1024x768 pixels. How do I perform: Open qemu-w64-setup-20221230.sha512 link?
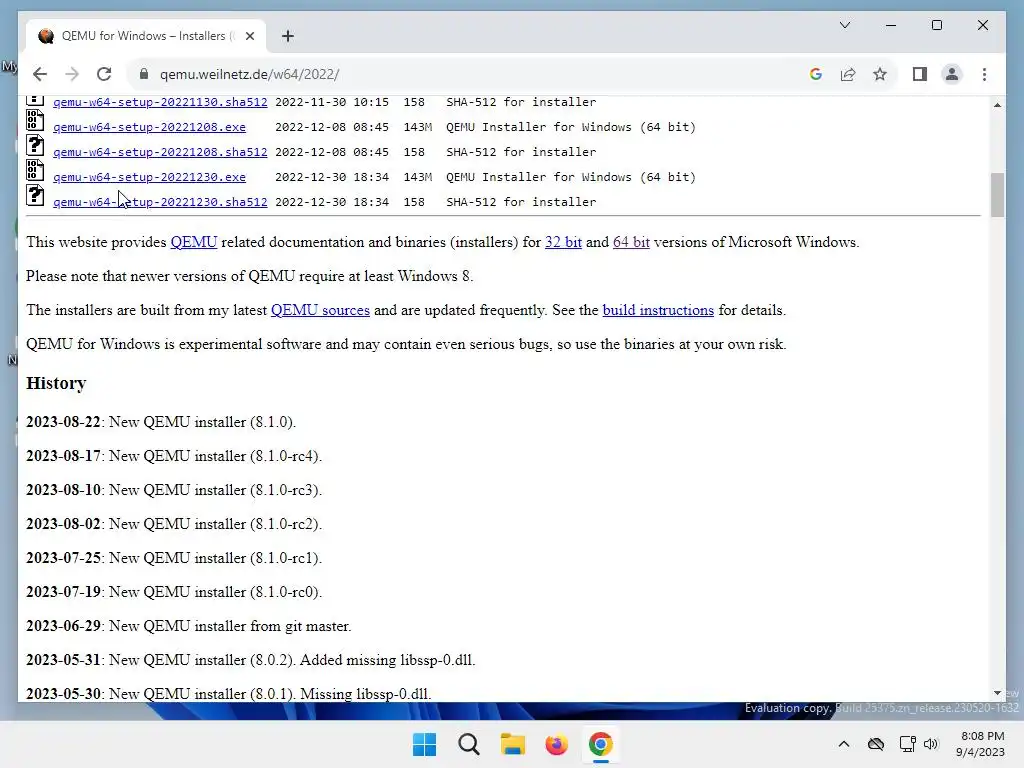coord(160,202)
